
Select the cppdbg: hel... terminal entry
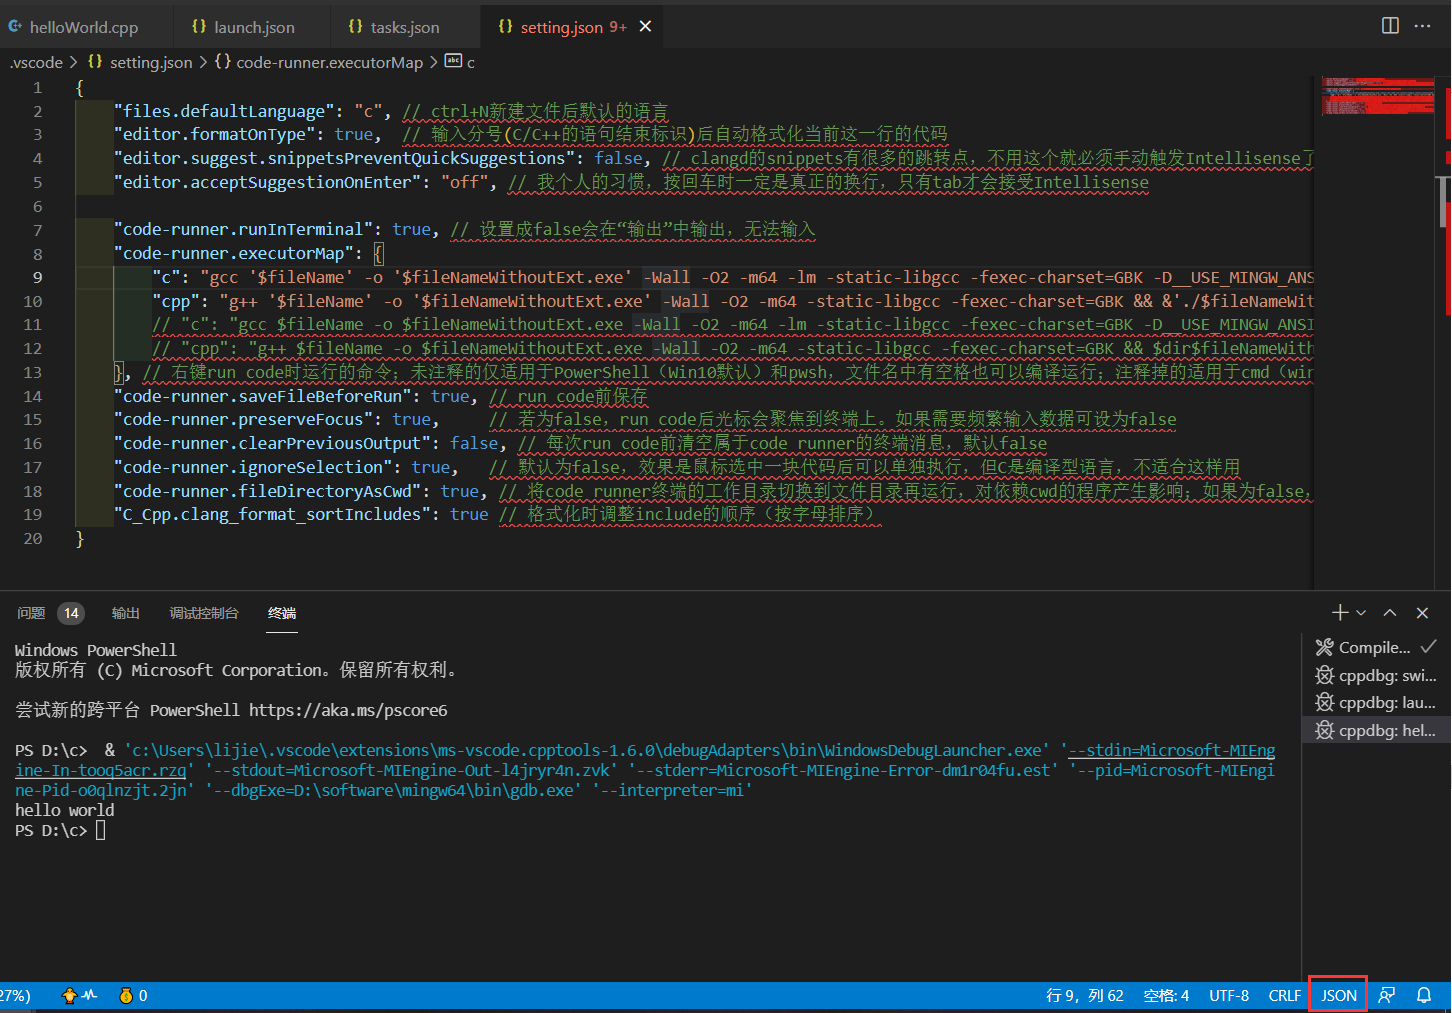pos(1376,730)
